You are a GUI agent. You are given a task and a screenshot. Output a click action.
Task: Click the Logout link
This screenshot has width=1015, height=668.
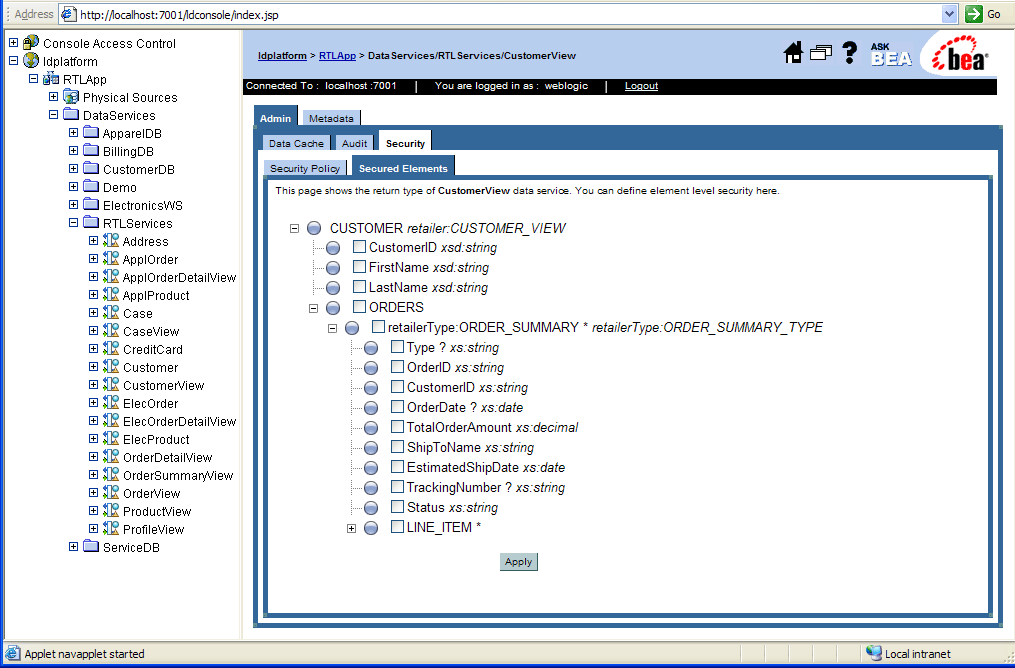(641, 85)
